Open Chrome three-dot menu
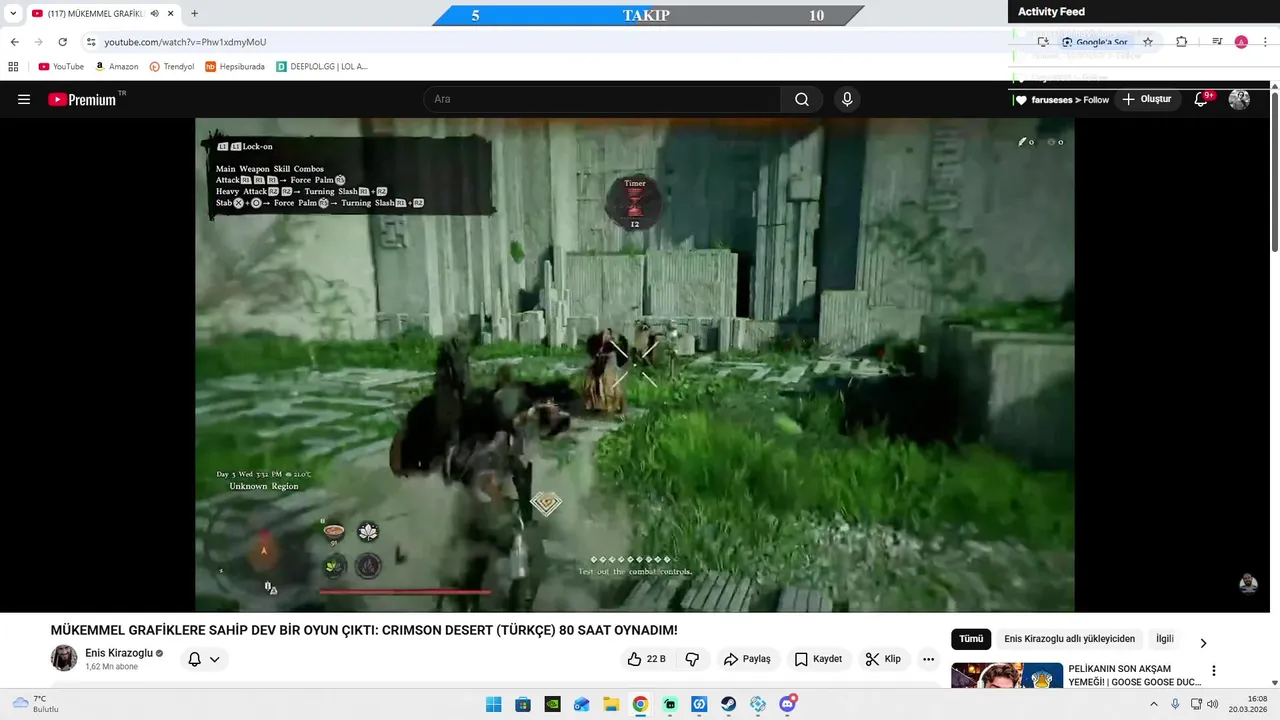Viewport: 1280px width, 720px height. [1264, 42]
